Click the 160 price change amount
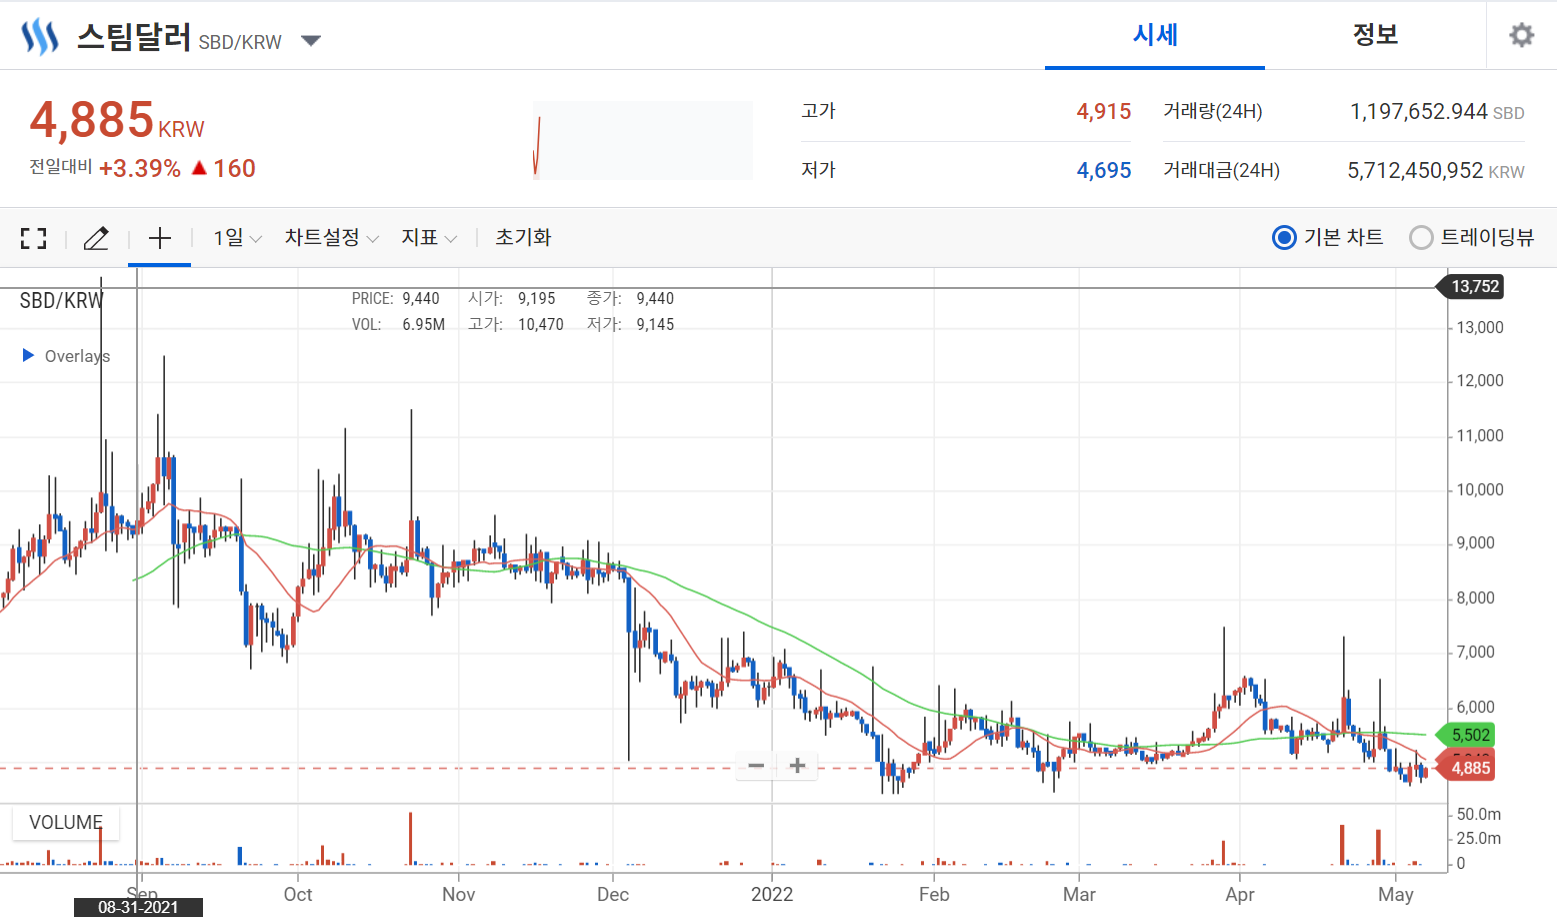The height and width of the screenshot is (917, 1557). coord(234,169)
